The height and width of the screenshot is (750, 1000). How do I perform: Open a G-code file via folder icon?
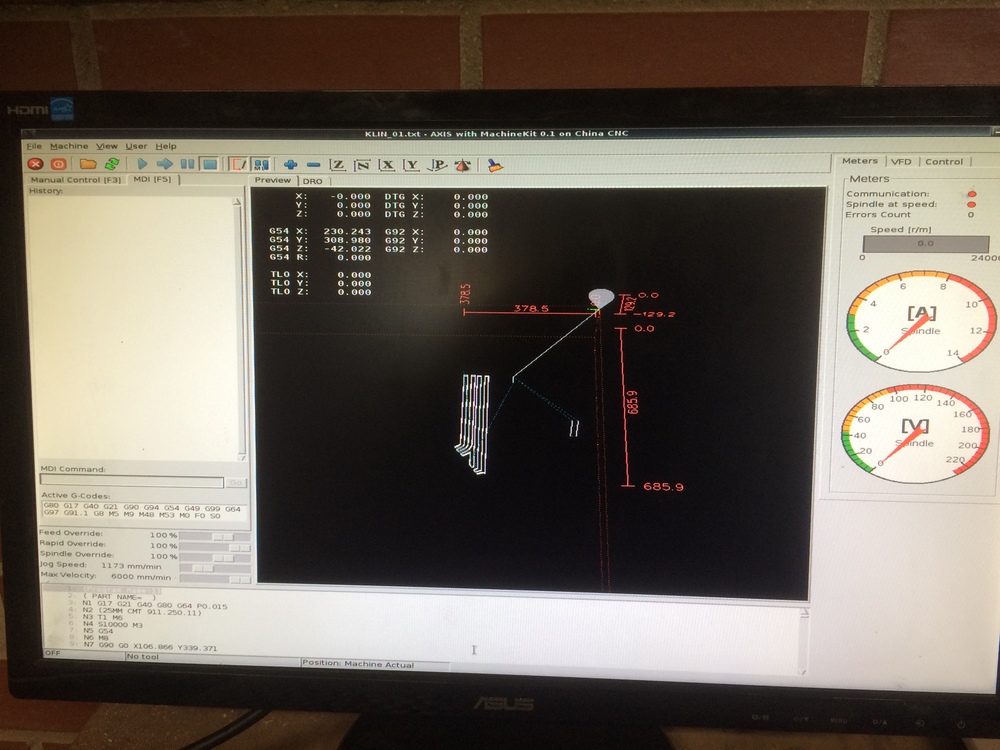(88, 163)
